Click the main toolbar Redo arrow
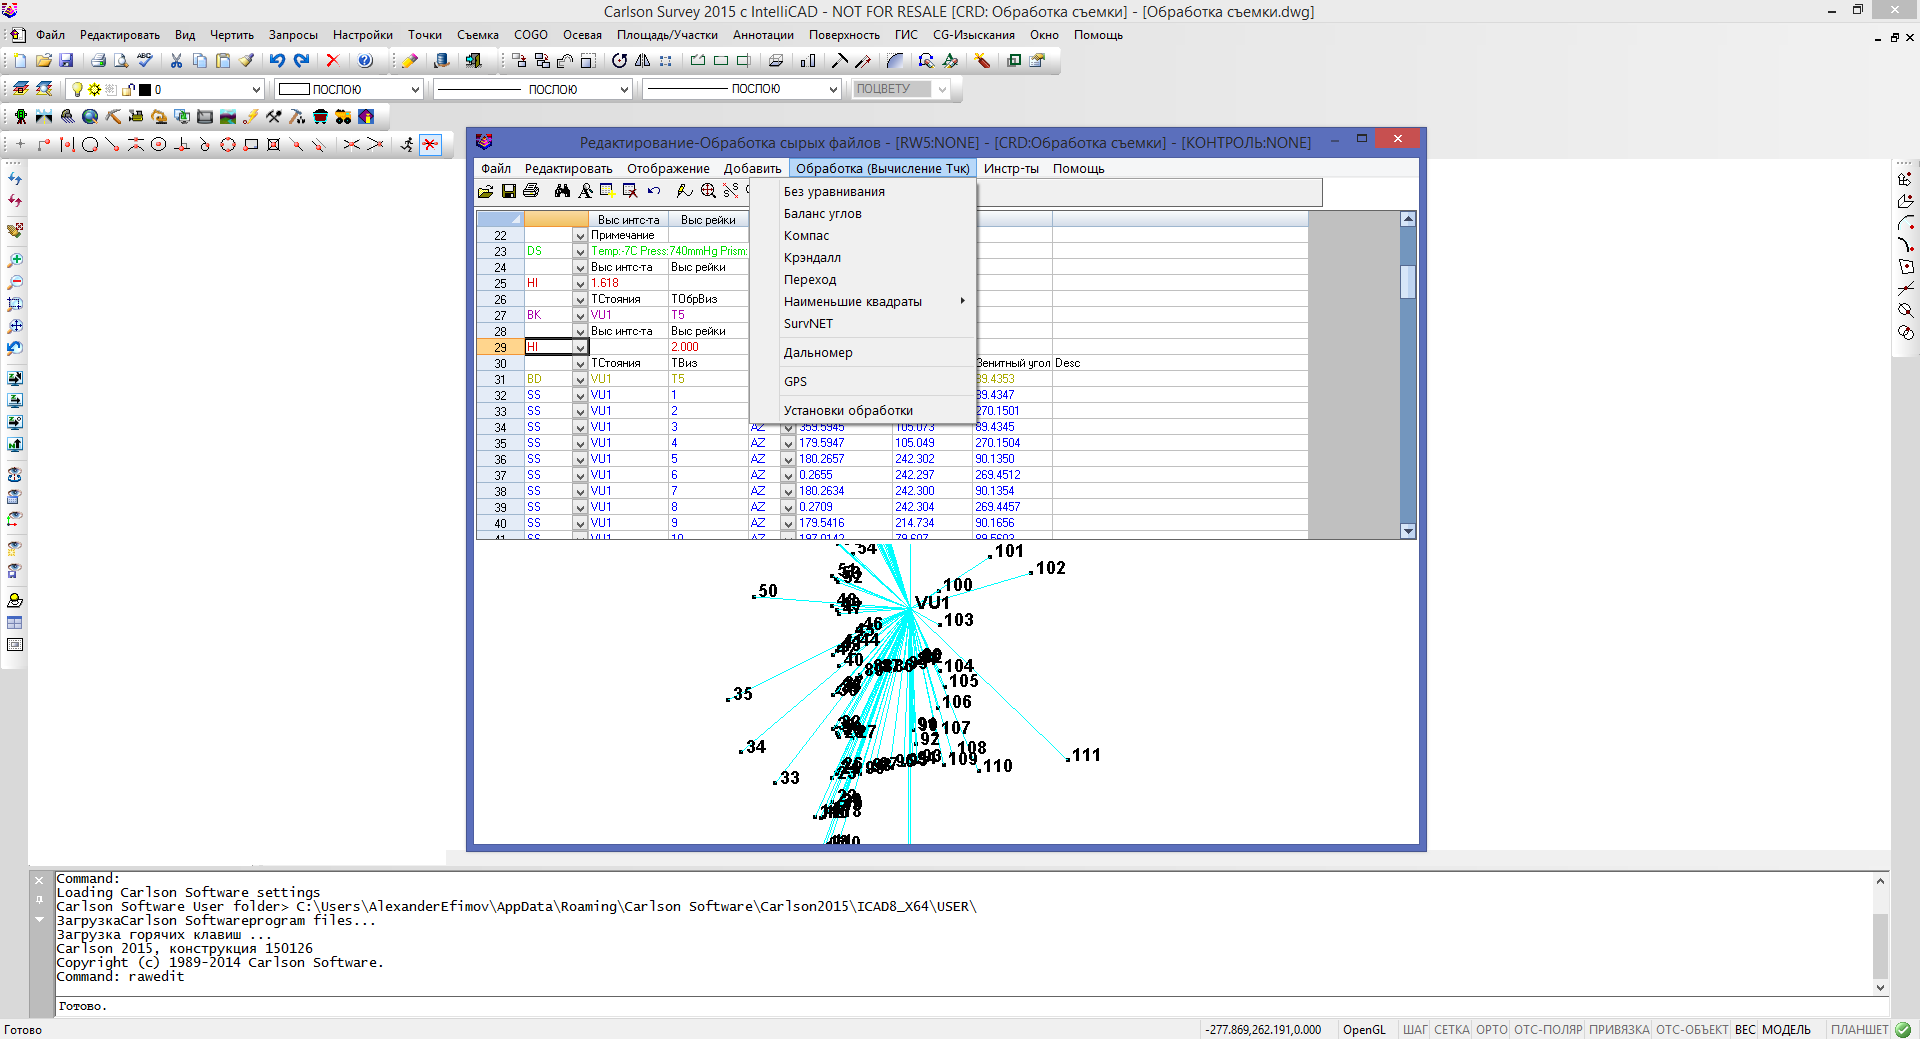1920x1039 pixels. coord(301,61)
